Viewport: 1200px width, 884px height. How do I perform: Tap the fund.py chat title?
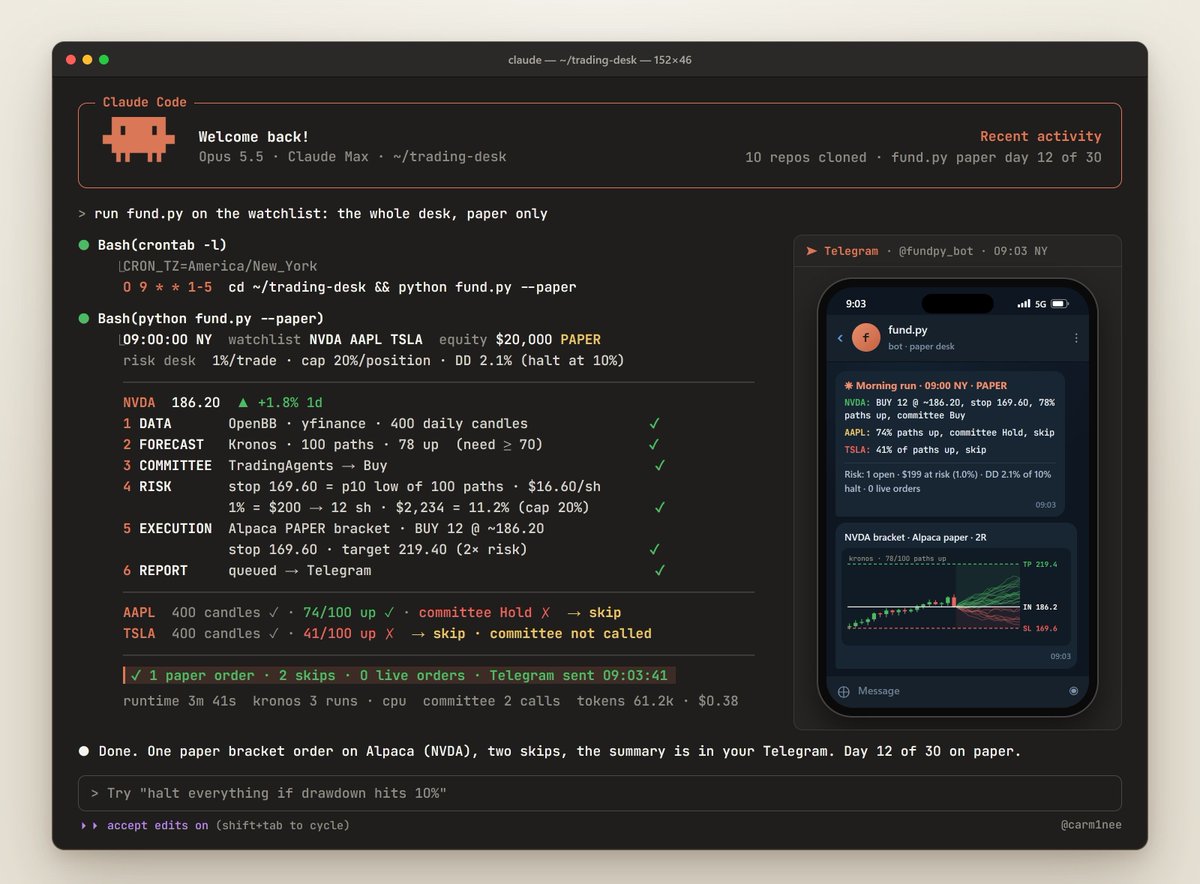click(x=909, y=331)
